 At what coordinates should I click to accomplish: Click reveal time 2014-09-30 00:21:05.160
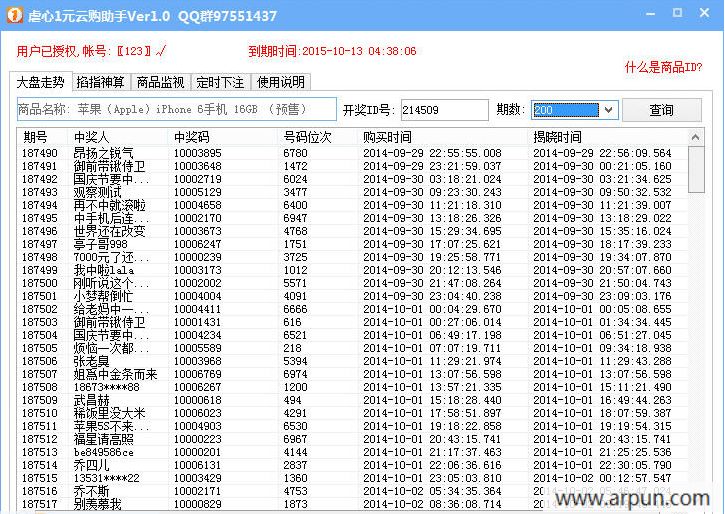602,166
